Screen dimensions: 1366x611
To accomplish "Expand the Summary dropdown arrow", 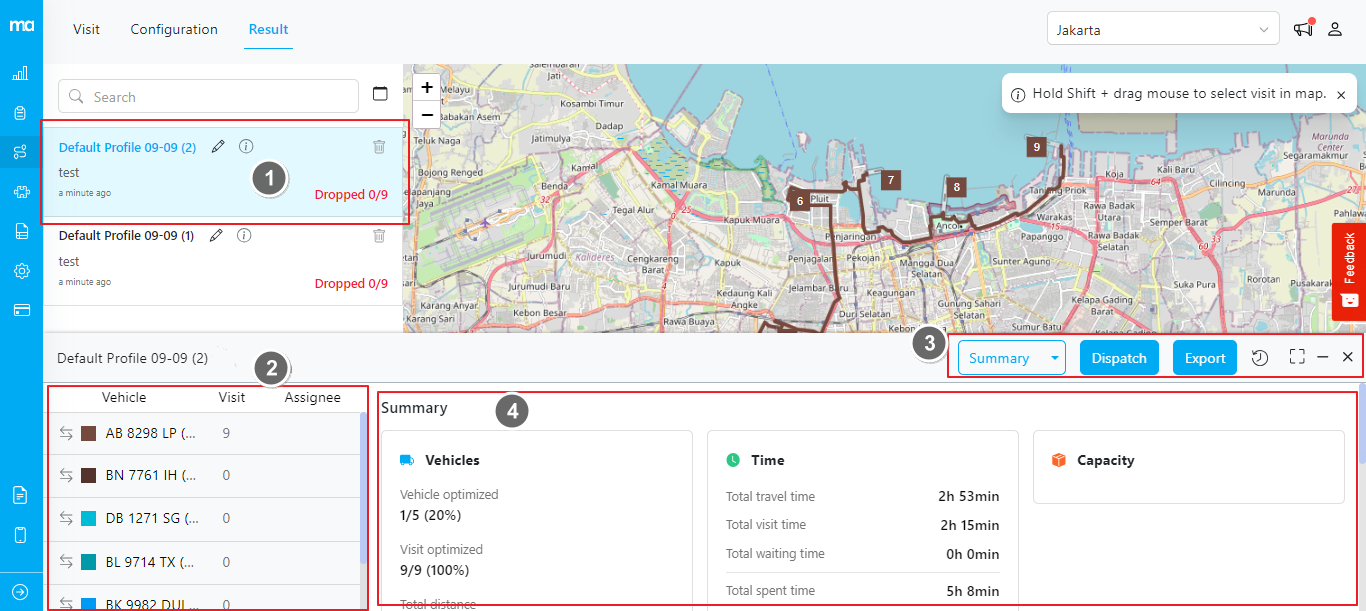I will coord(1054,358).
